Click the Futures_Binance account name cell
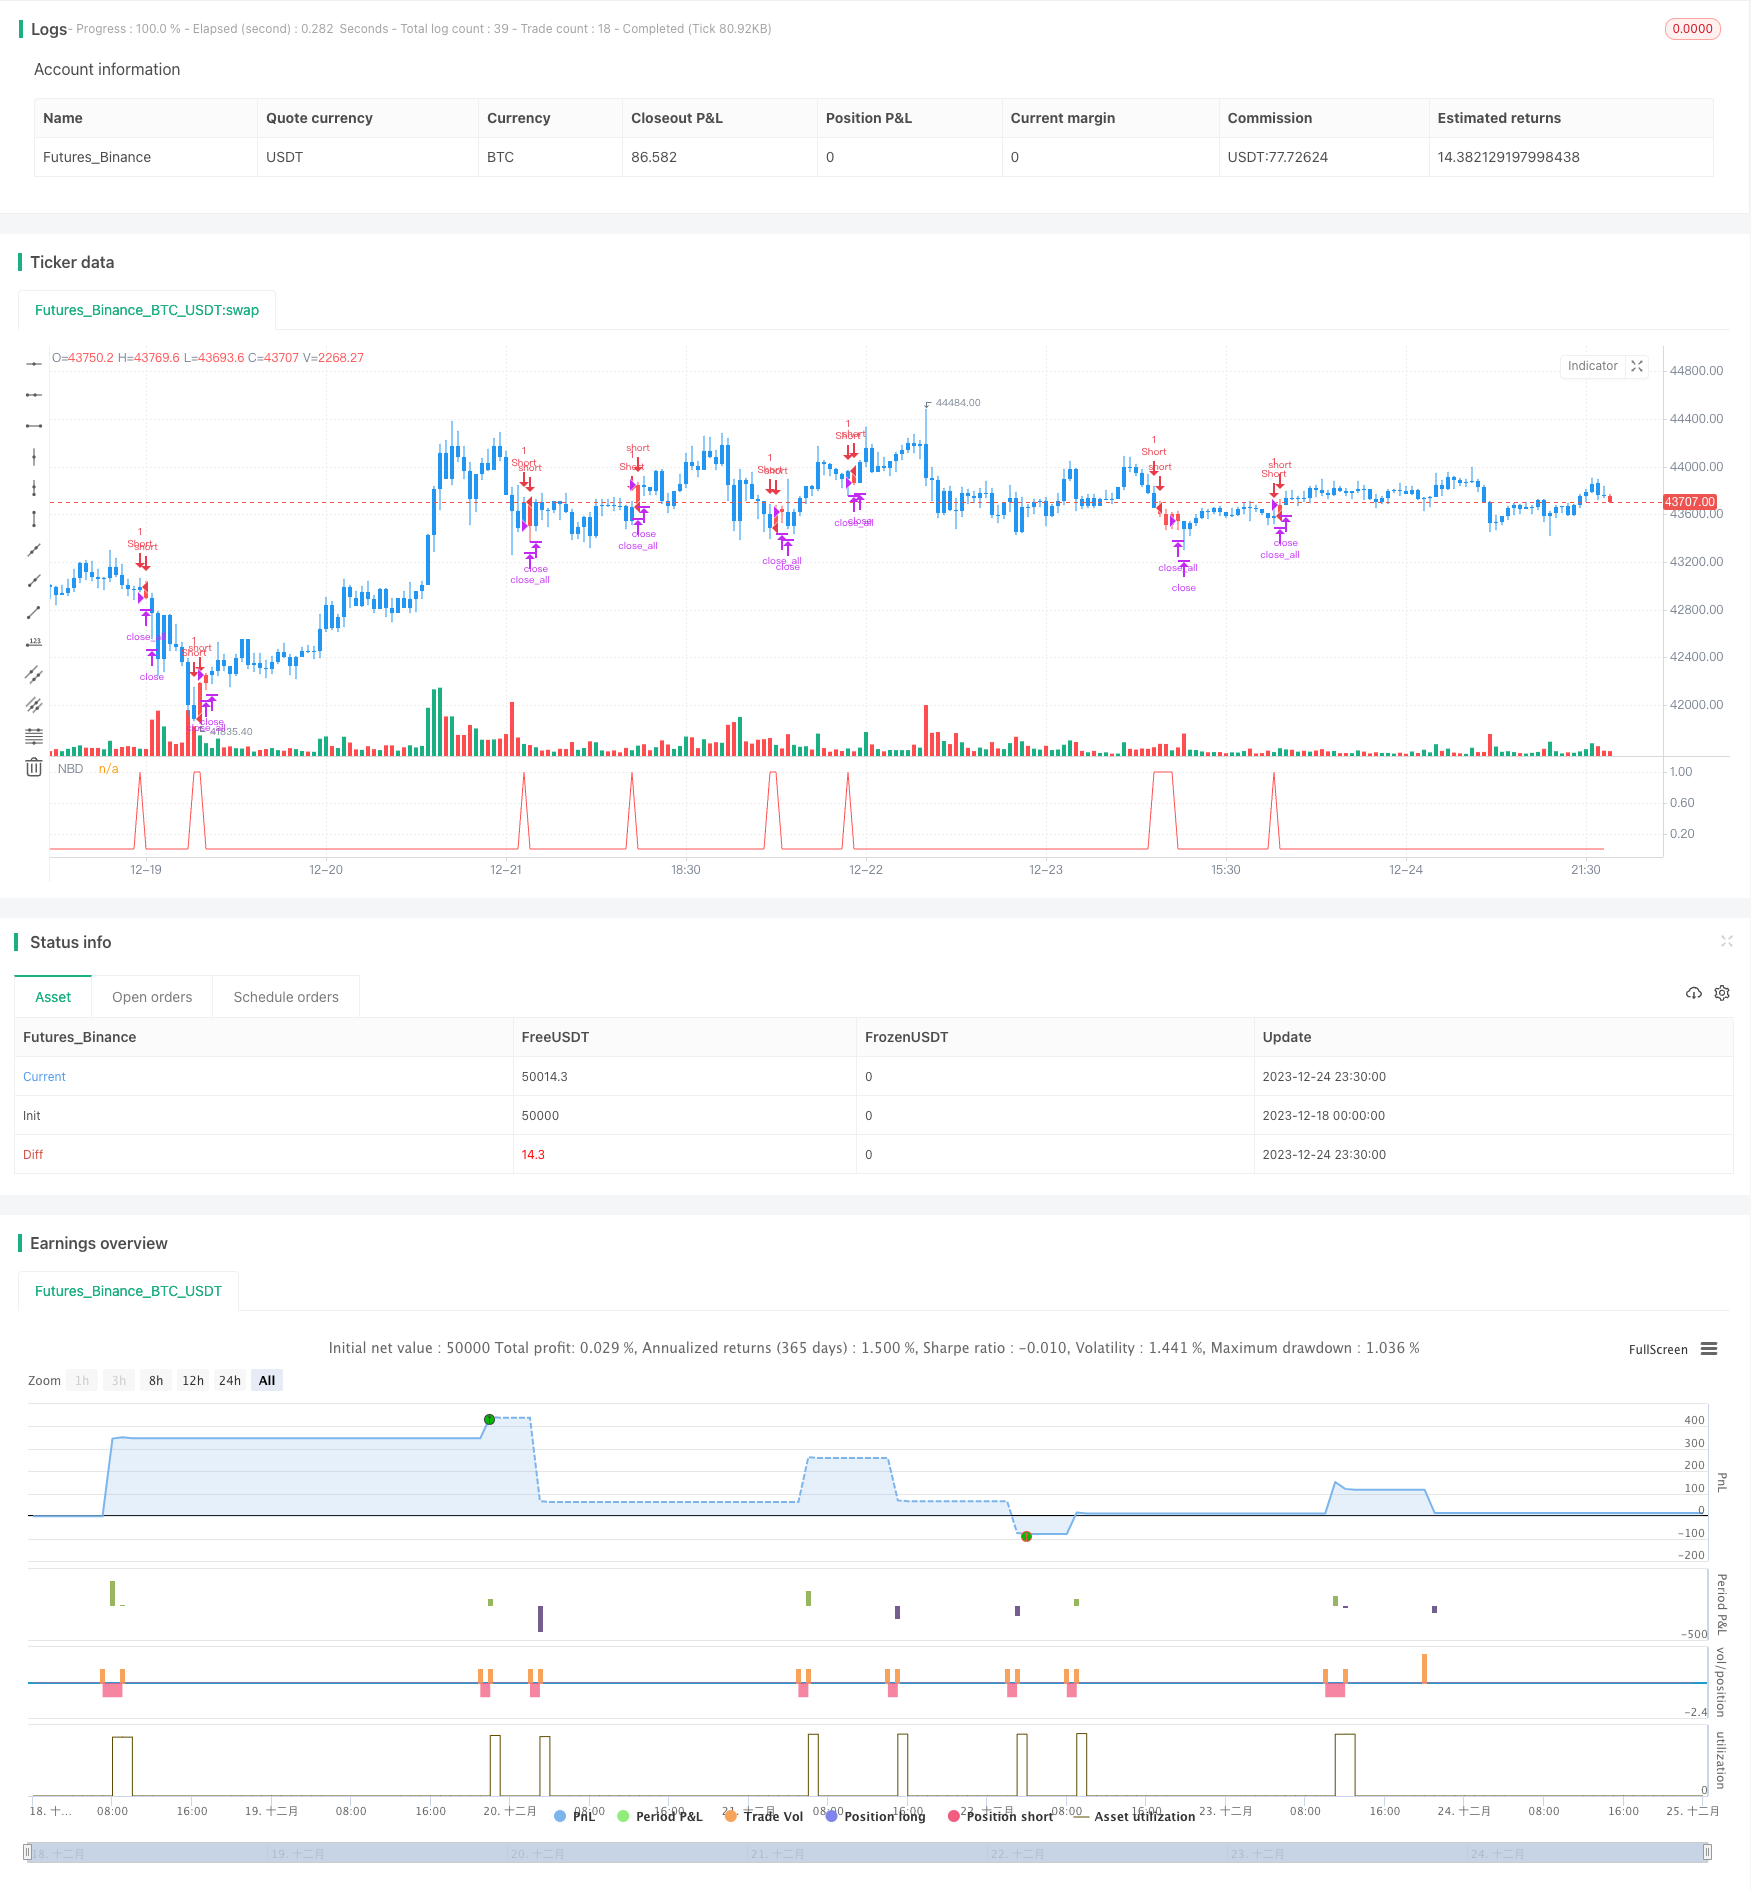1751x1891 pixels. 97,157
